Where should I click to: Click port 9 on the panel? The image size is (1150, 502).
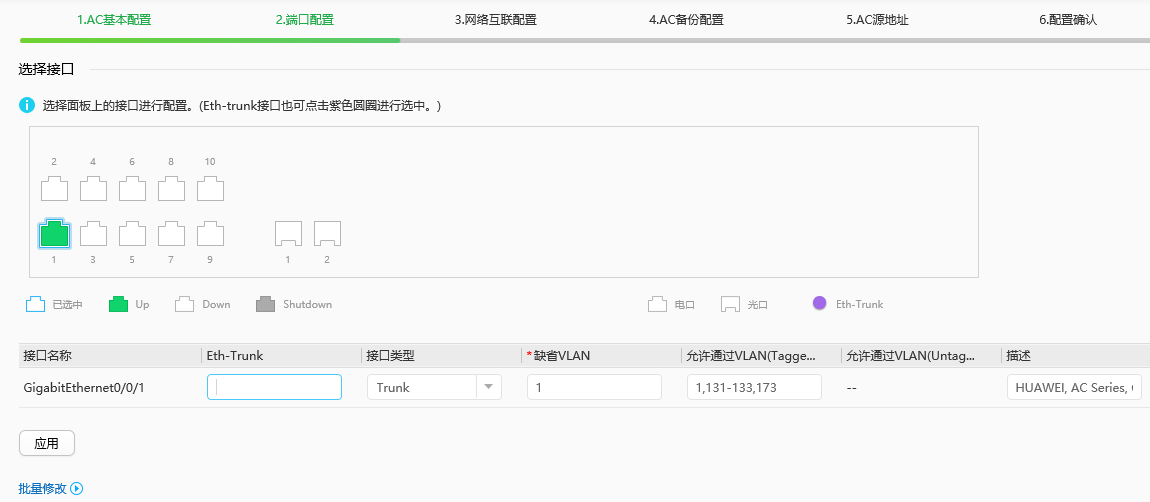pos(210,234)
